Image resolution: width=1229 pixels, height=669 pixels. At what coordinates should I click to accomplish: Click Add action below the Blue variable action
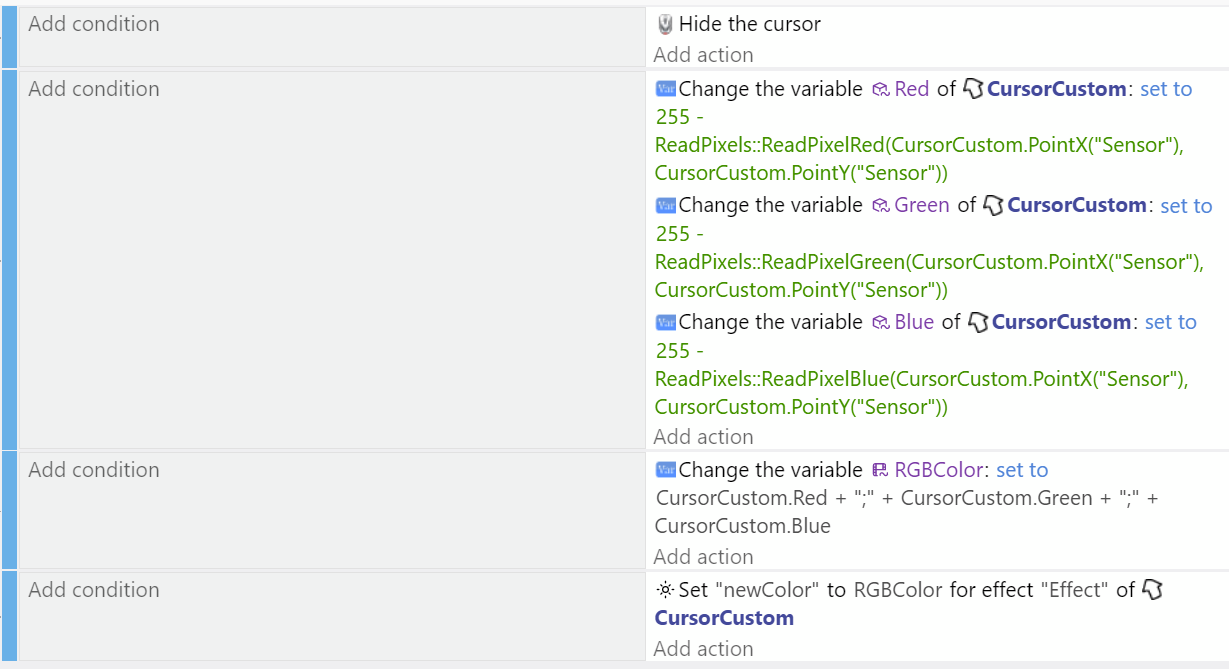point(703,437)
